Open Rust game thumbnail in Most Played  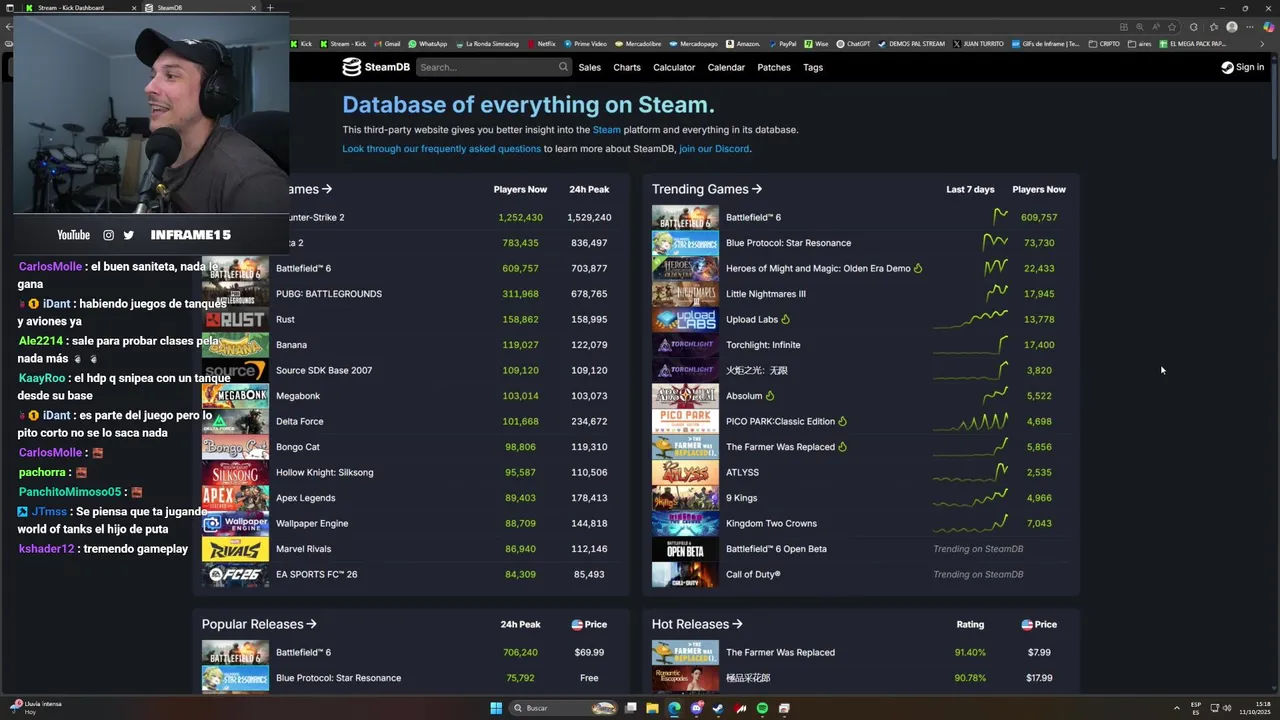pyautogui.click(x=235, y=319)
